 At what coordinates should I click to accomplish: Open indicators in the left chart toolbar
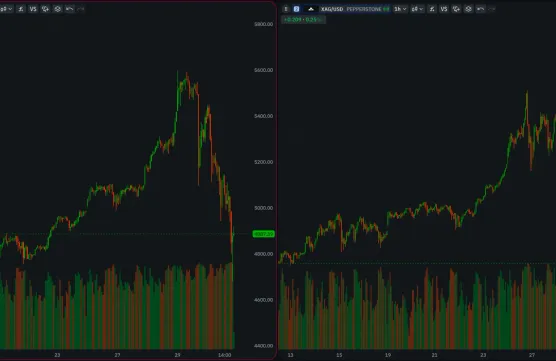21,9
